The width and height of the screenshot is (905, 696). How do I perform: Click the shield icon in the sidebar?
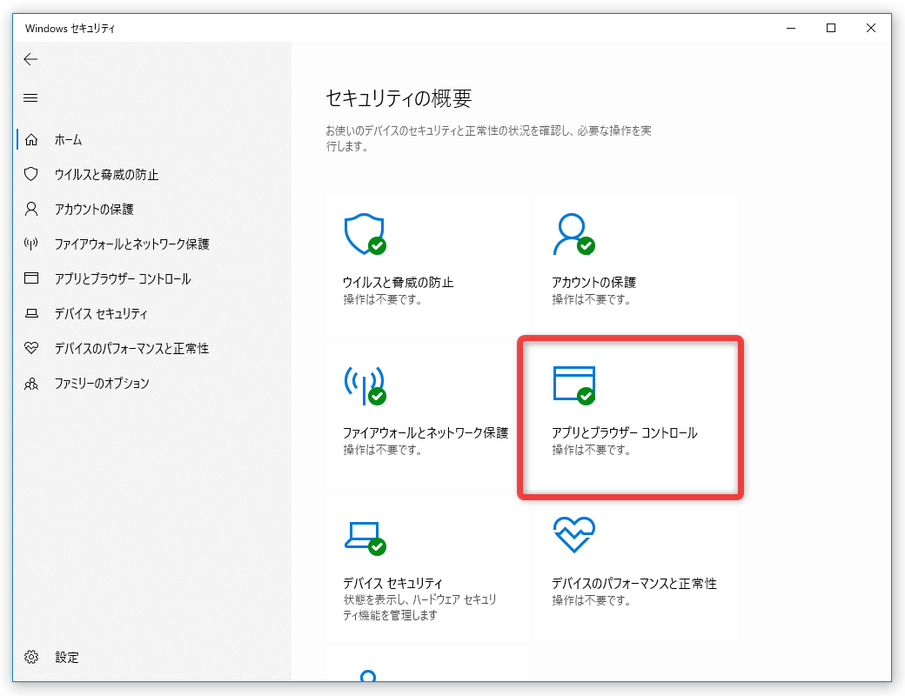pos(31,174)
